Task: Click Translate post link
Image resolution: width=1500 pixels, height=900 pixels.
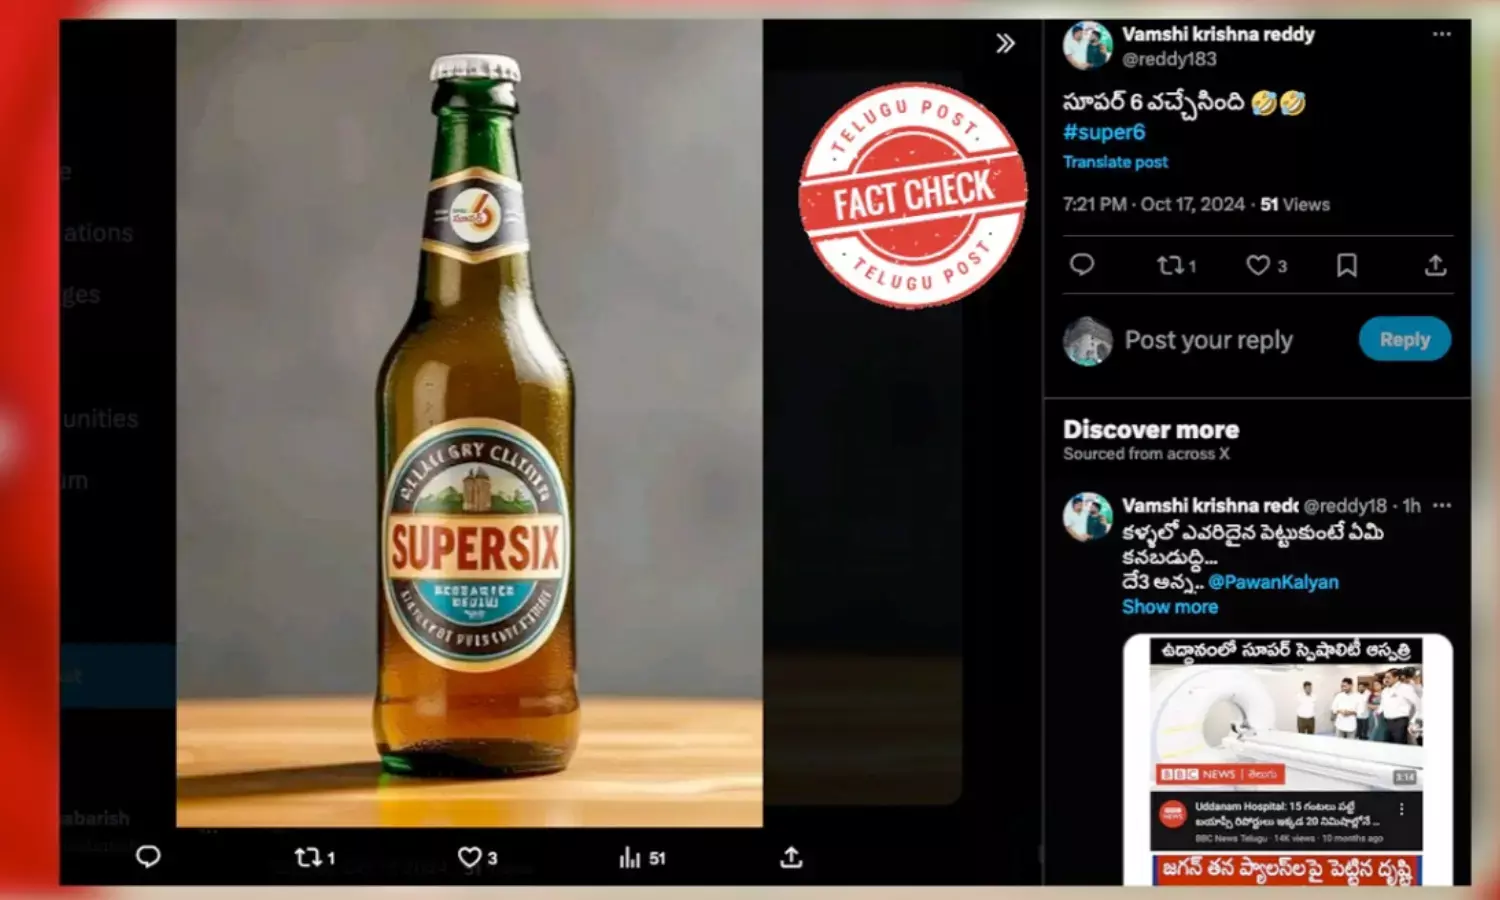Action: click(x=1115, y=162)
